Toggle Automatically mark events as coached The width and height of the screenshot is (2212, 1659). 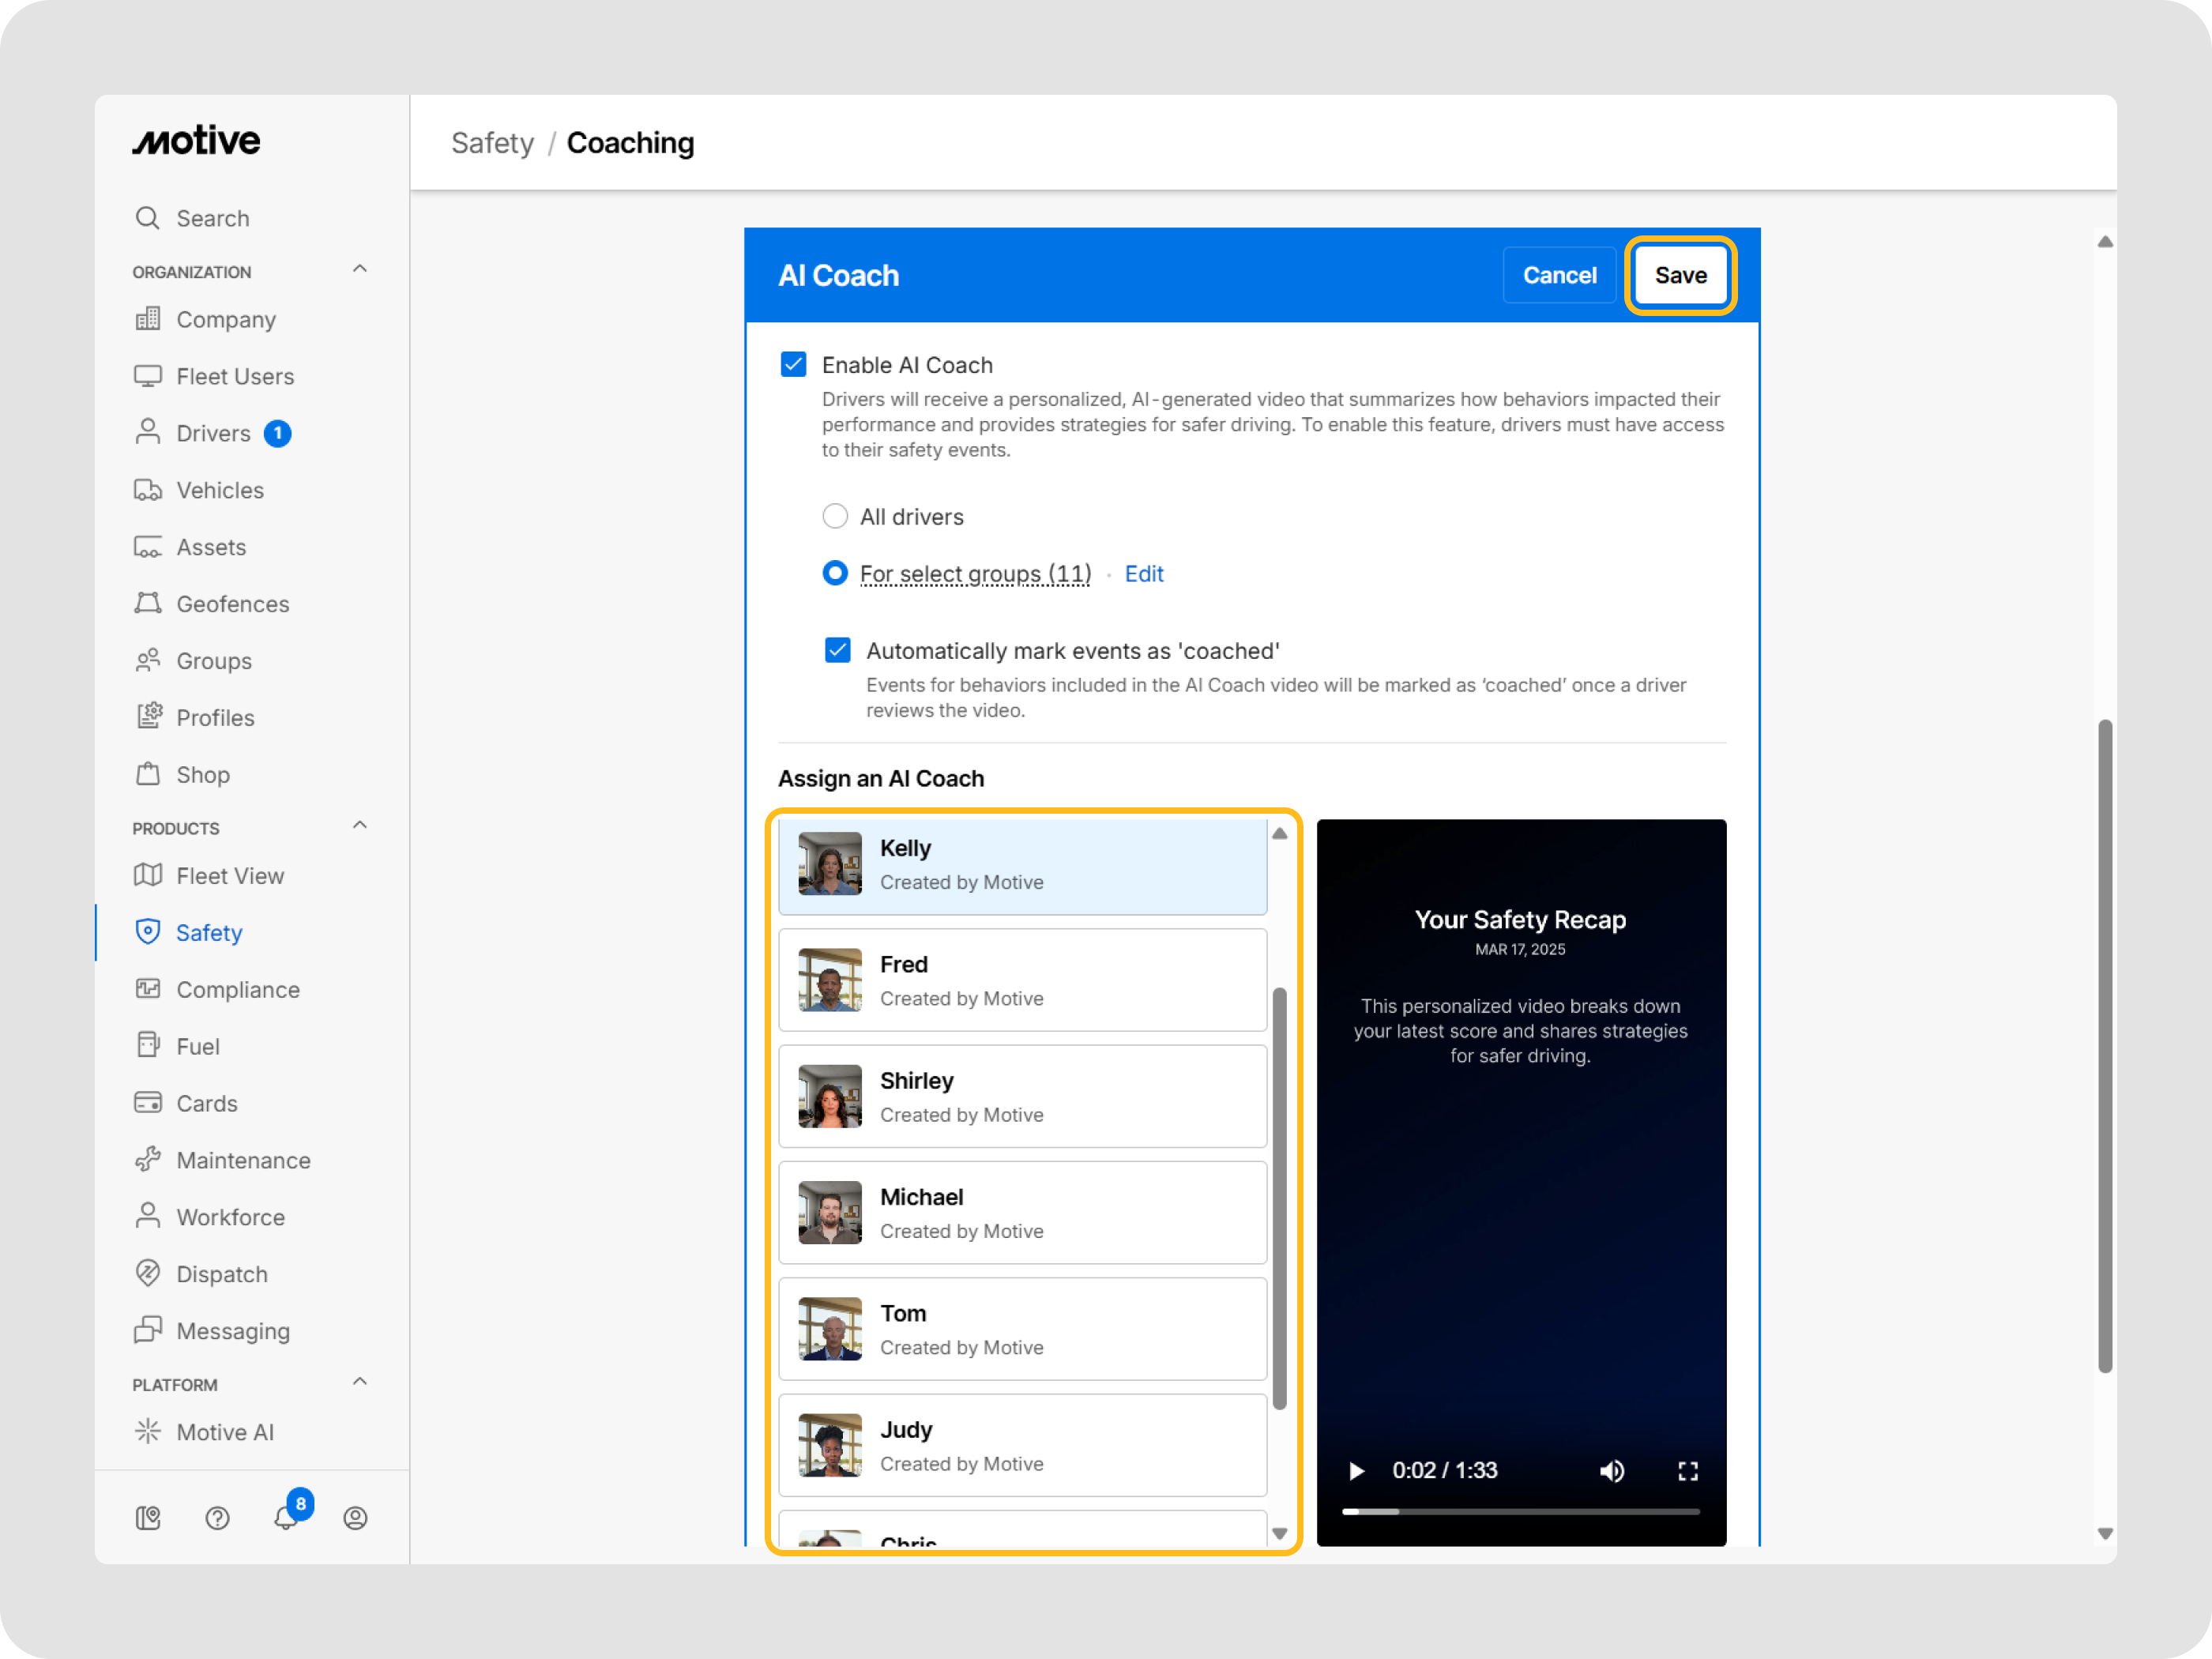(838, 650)
